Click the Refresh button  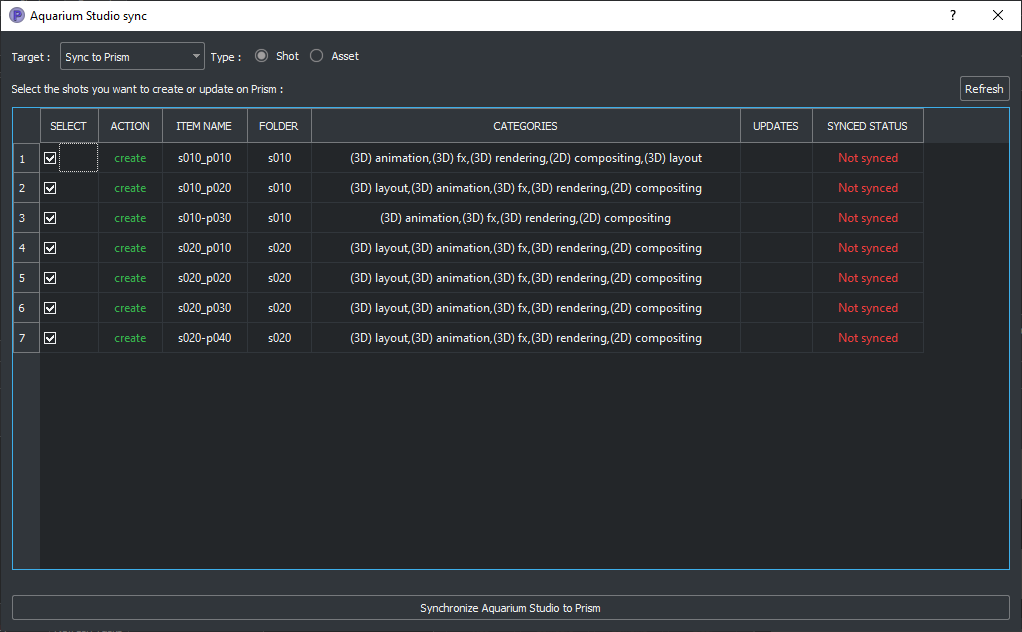point(984,88)
